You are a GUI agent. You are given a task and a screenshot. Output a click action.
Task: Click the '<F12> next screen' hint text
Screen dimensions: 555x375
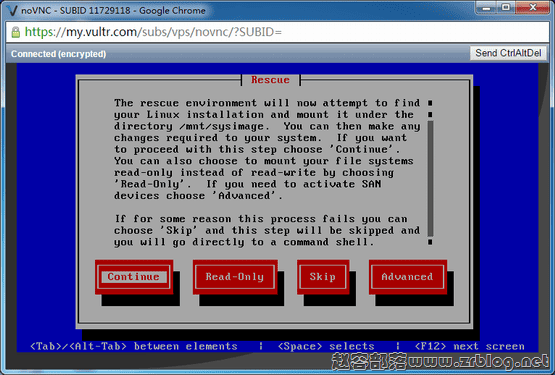pyautogui.click(x=469, y=346)
